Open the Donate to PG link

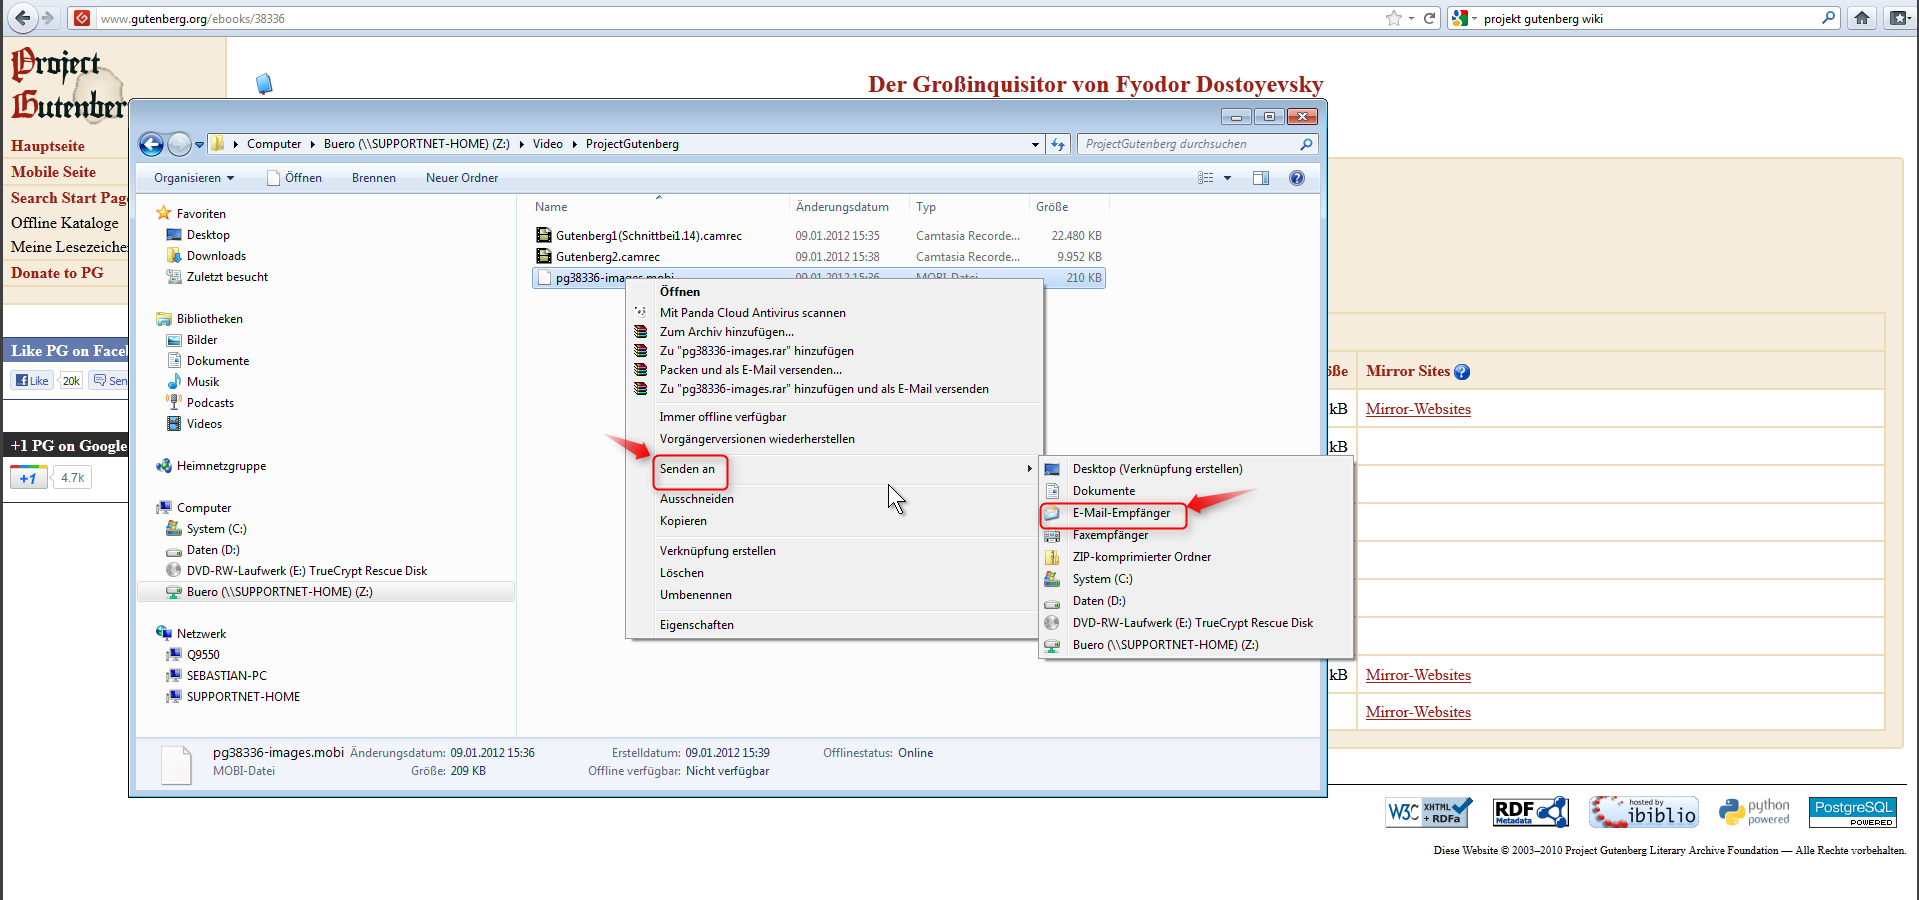pos(57,273)
